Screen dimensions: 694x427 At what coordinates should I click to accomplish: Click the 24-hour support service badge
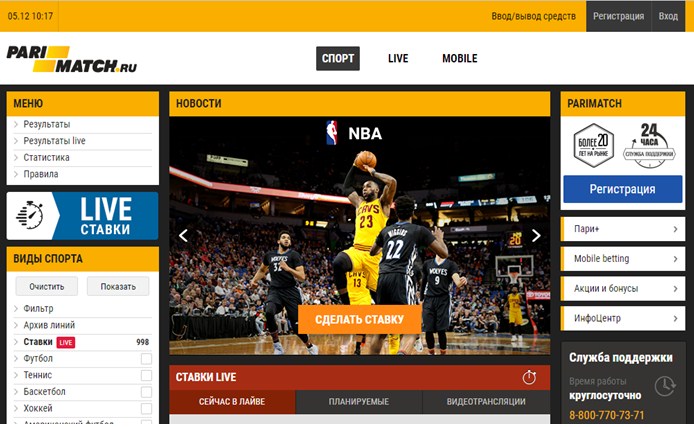coord(648,144)
